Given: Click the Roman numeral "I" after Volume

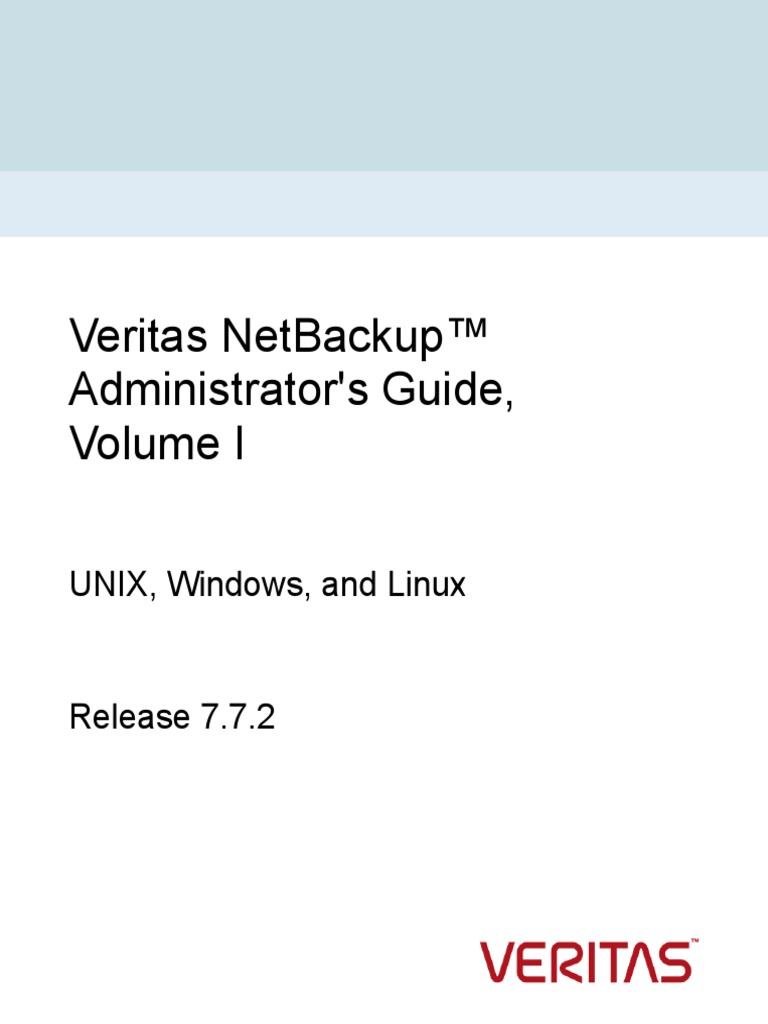Looking at the screenshot, I should click(236, 445).
